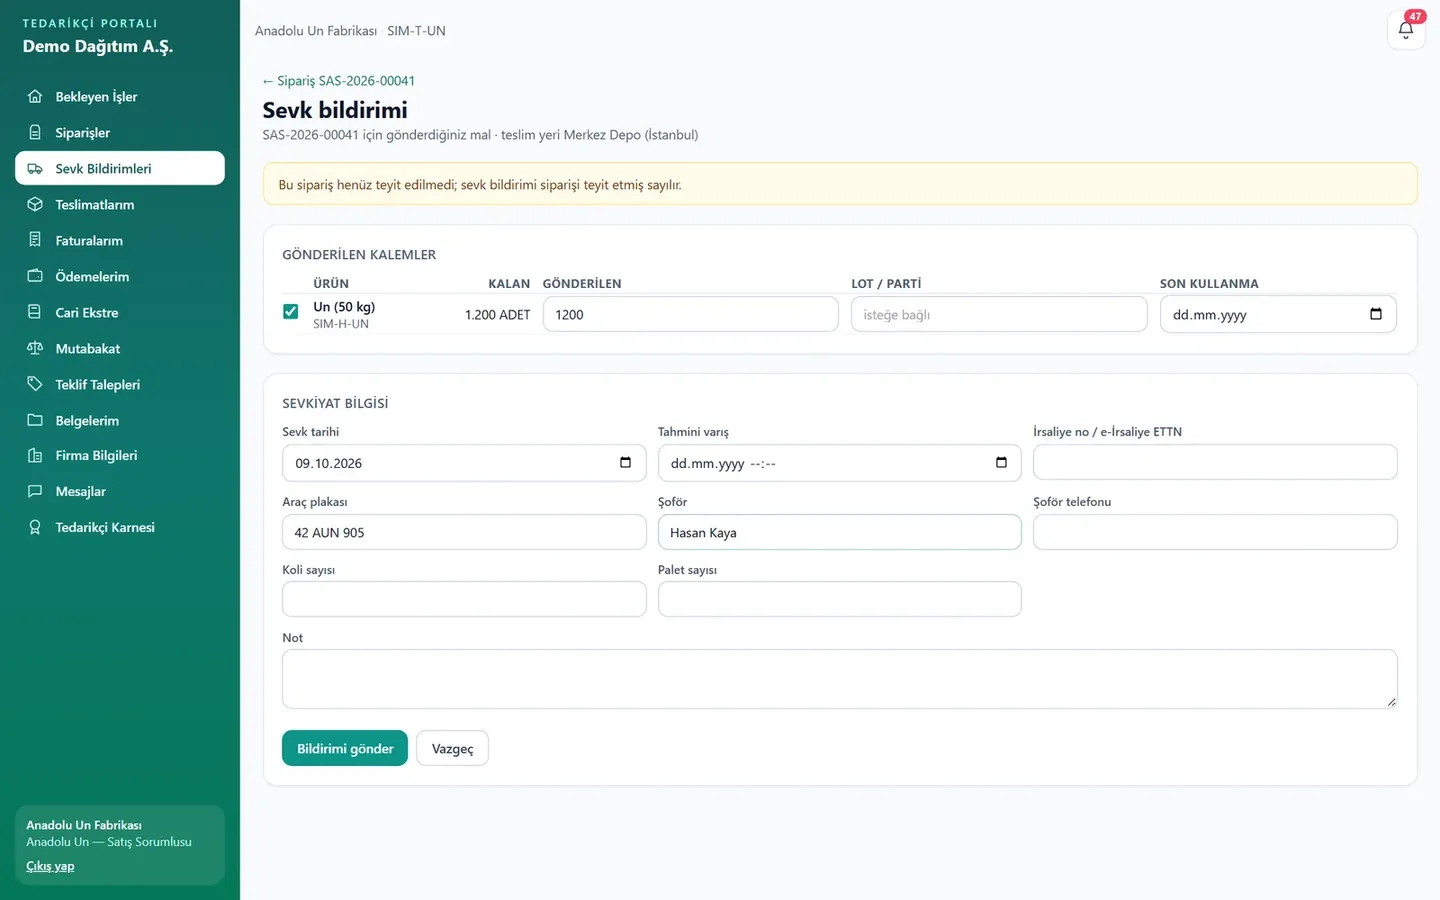
Task: Click the Şoför telefonu field
Action: click(1215, 532)
